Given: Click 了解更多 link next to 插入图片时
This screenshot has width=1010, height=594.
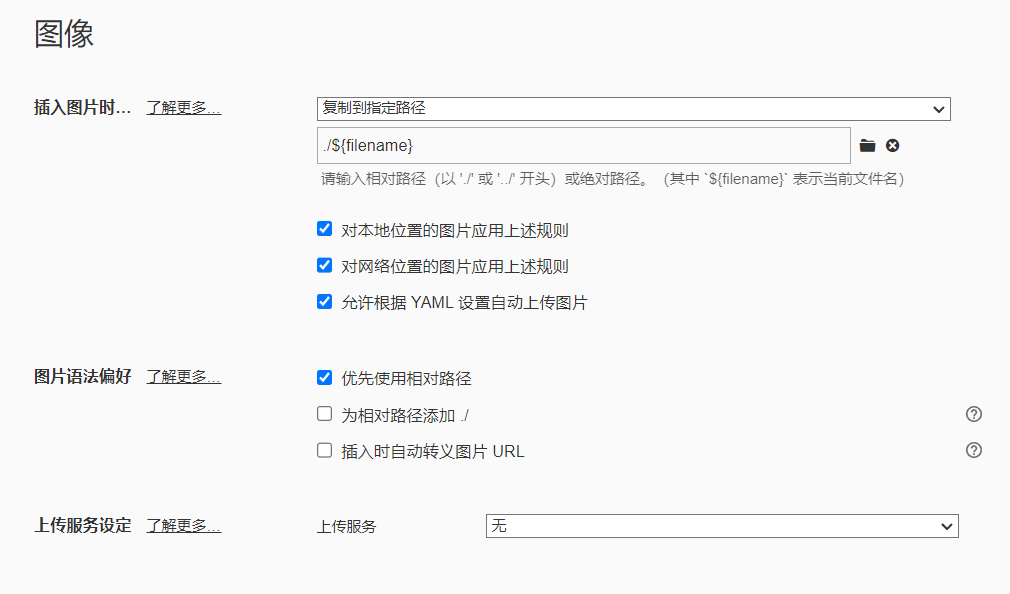Looking at the screenshot, I should [x=183, y=108].
